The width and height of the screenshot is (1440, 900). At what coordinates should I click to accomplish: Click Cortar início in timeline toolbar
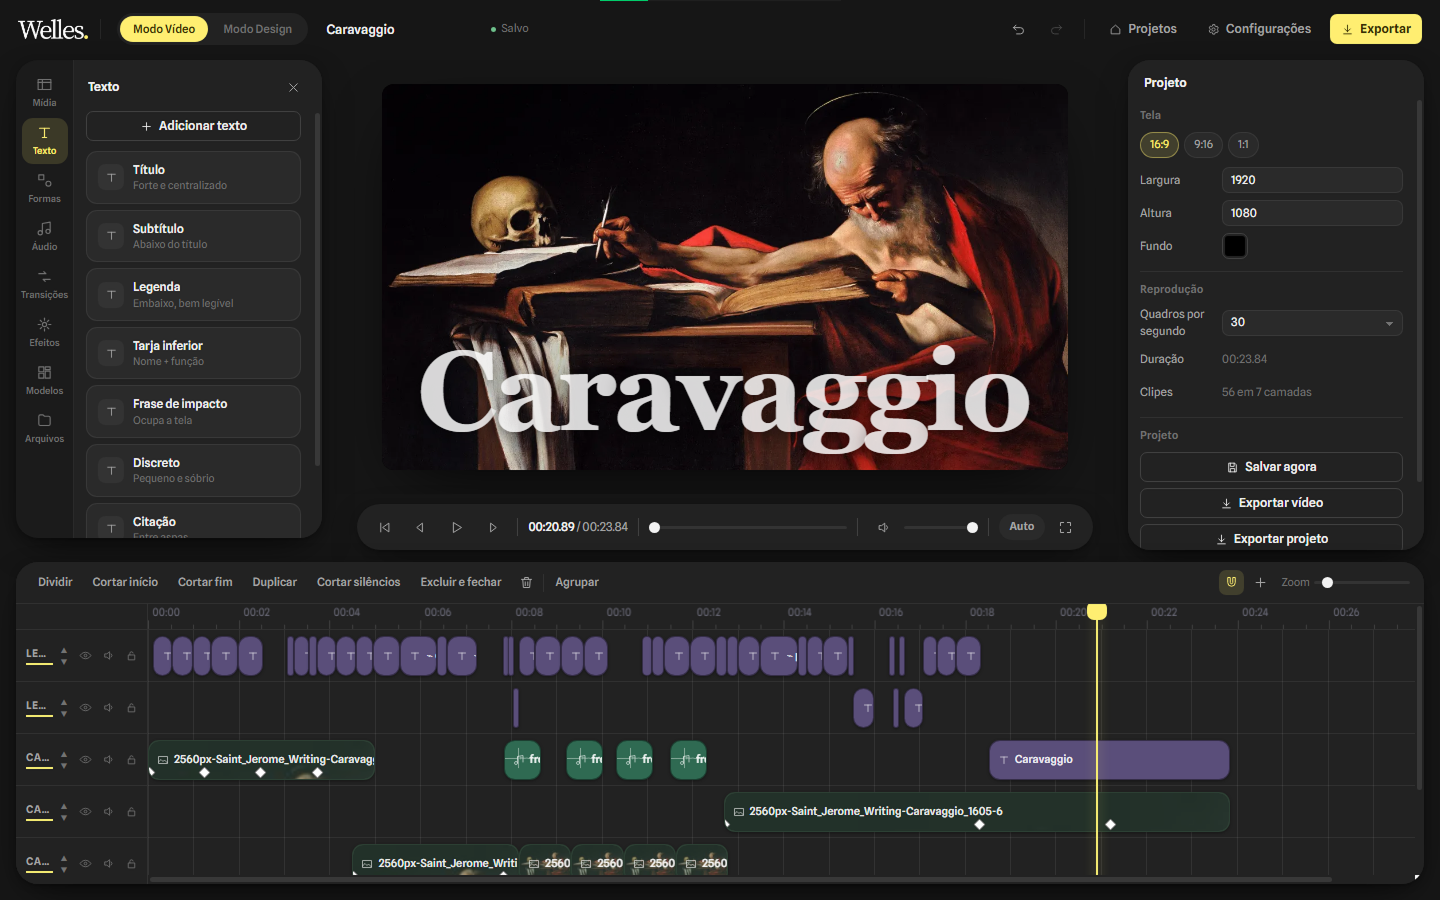125,582
